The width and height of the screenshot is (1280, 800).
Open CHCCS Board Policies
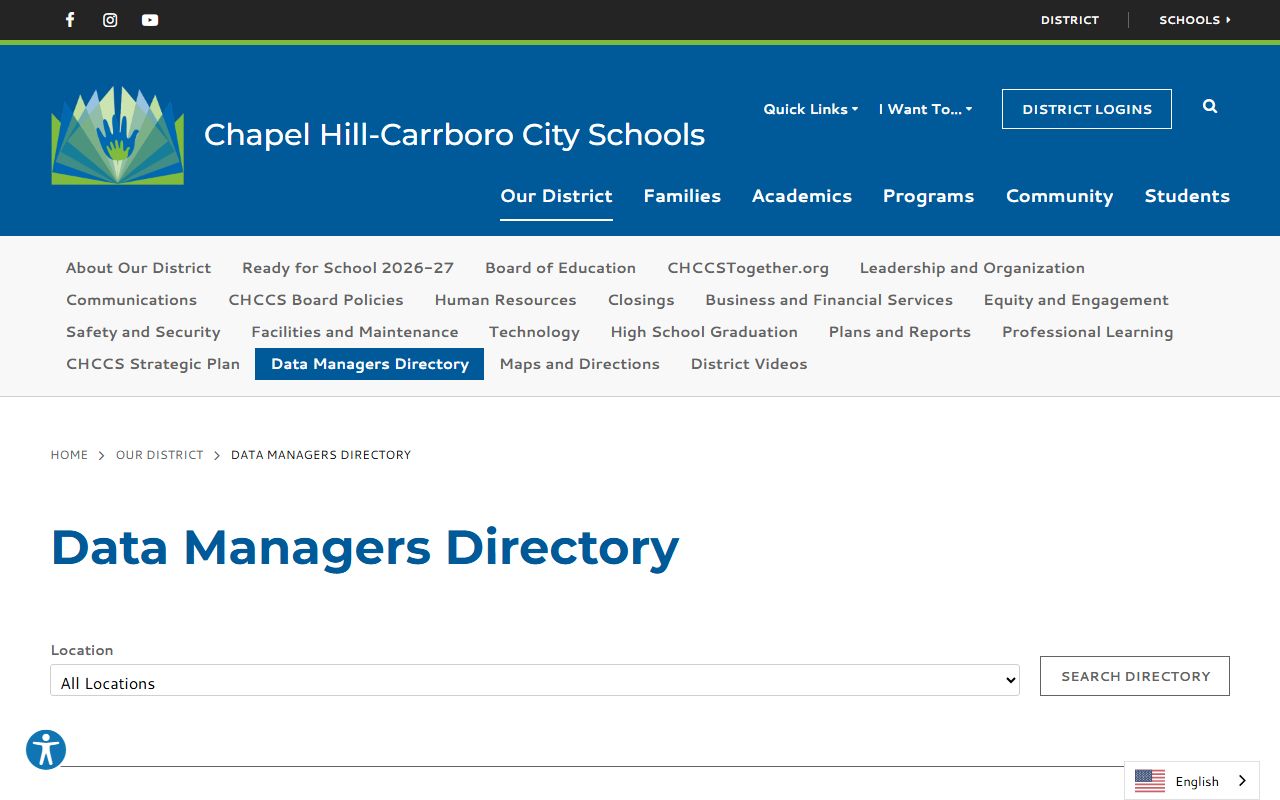pos(316,300)
